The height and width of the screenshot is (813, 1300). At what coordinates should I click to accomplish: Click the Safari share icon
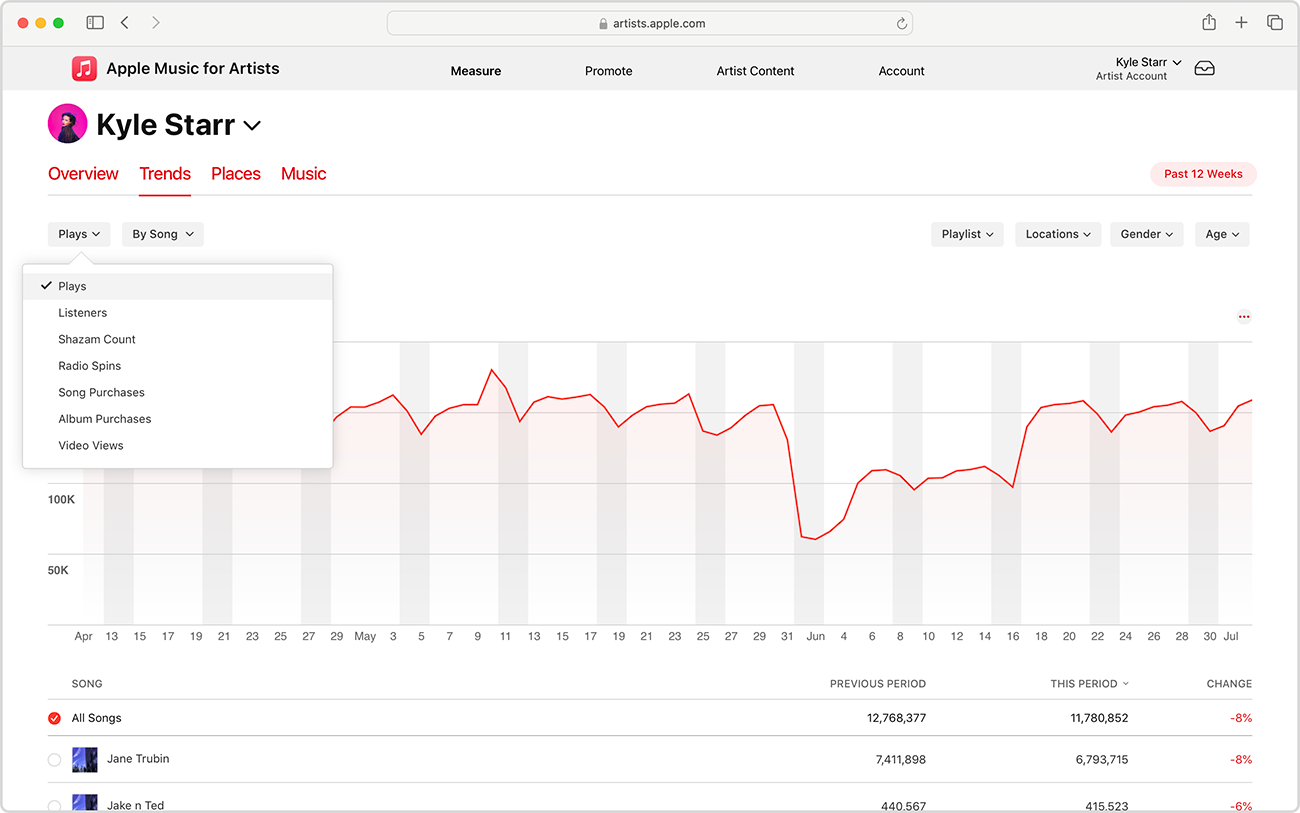(1209, 22)
